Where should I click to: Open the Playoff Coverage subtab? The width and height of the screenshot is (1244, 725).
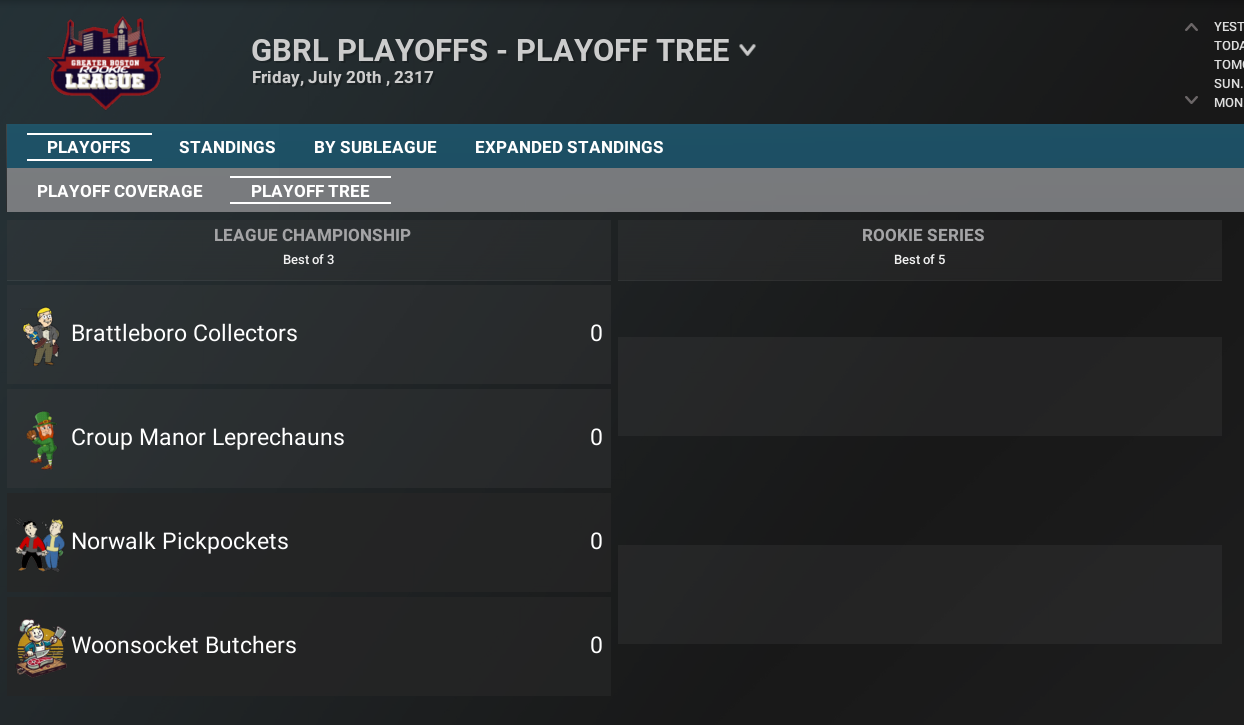coord(120,191)
